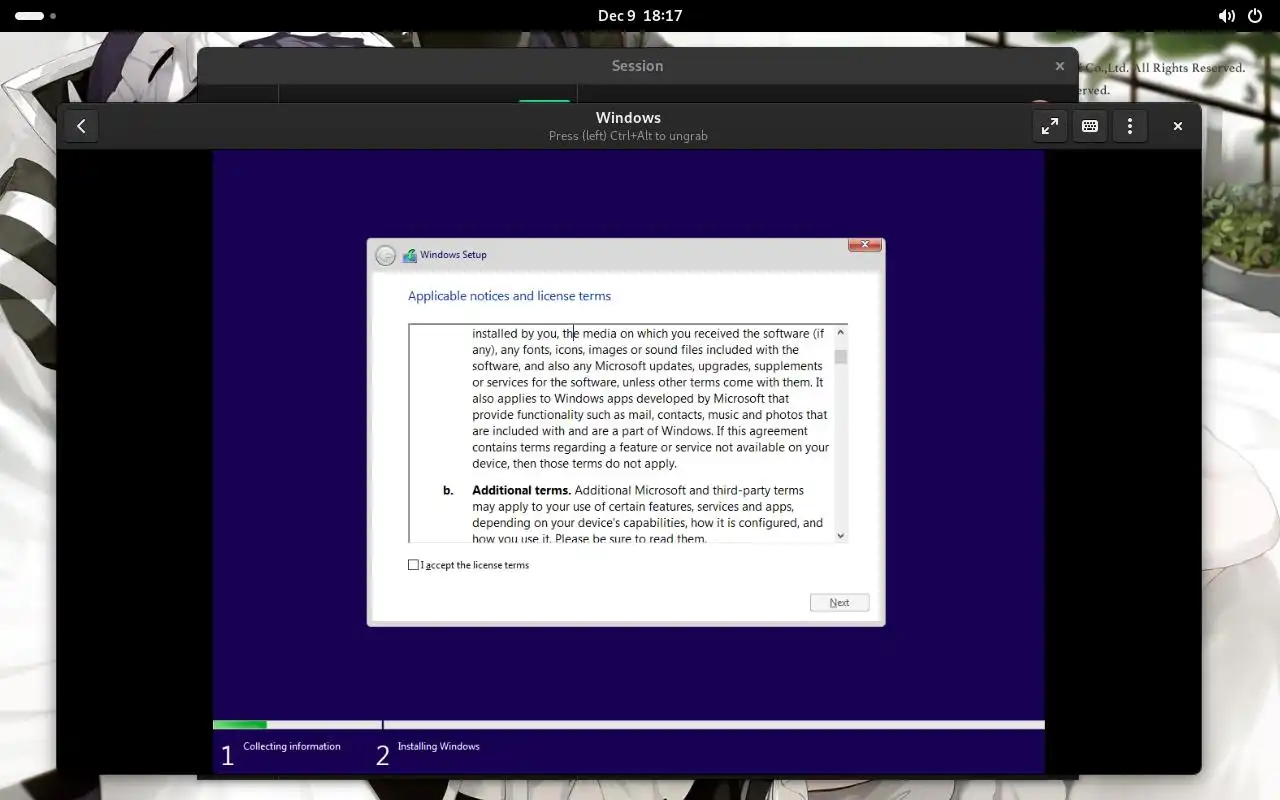Click the license scrollbar down arrow
The width and height of the screenshot is (1280, 800).
click(841, 536)
